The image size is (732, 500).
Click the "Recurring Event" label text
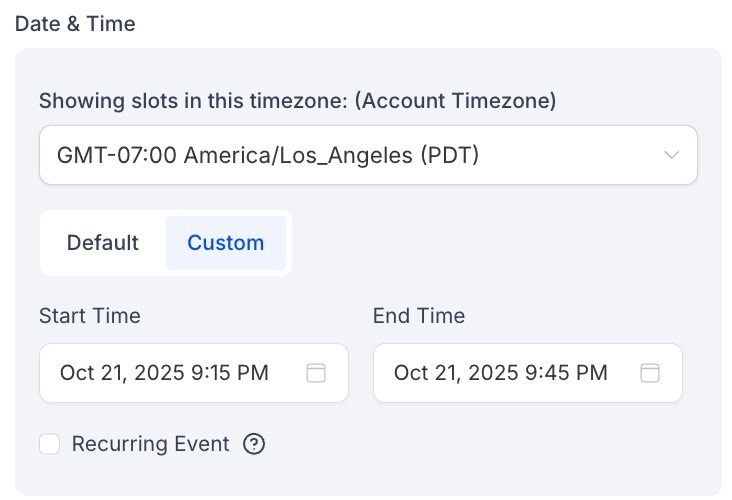pos(151,444)
